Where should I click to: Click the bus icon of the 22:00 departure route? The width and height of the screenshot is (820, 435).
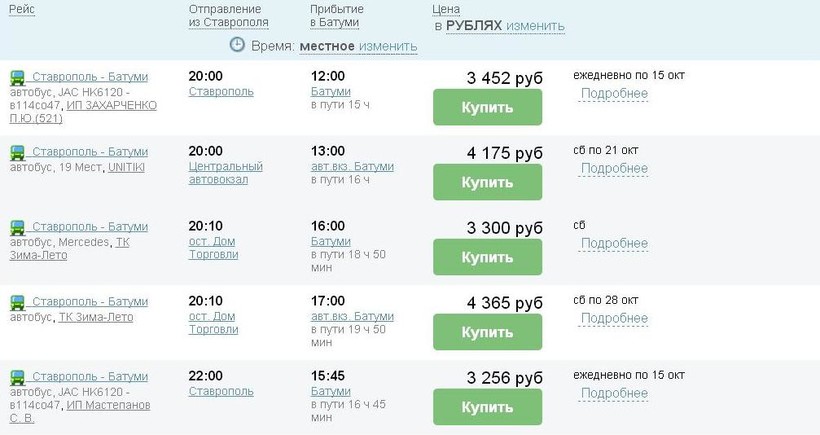point(17,378)
